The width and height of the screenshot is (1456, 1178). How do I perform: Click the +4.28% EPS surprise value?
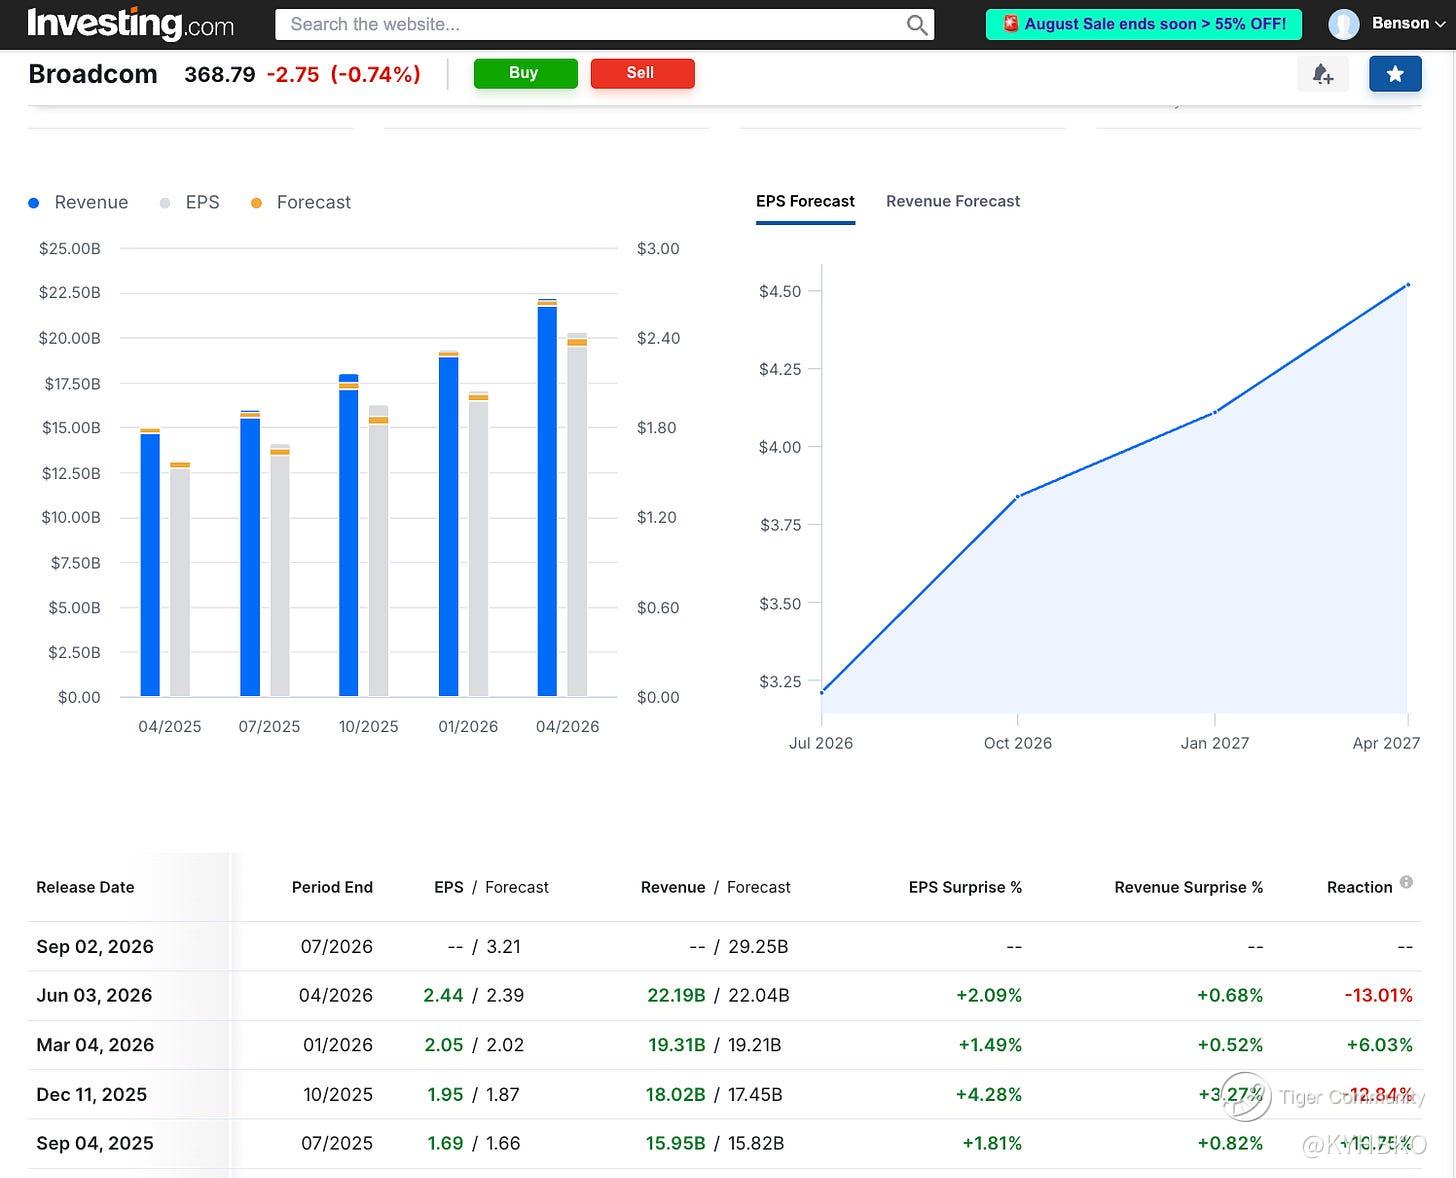[x=988, y=1094]
